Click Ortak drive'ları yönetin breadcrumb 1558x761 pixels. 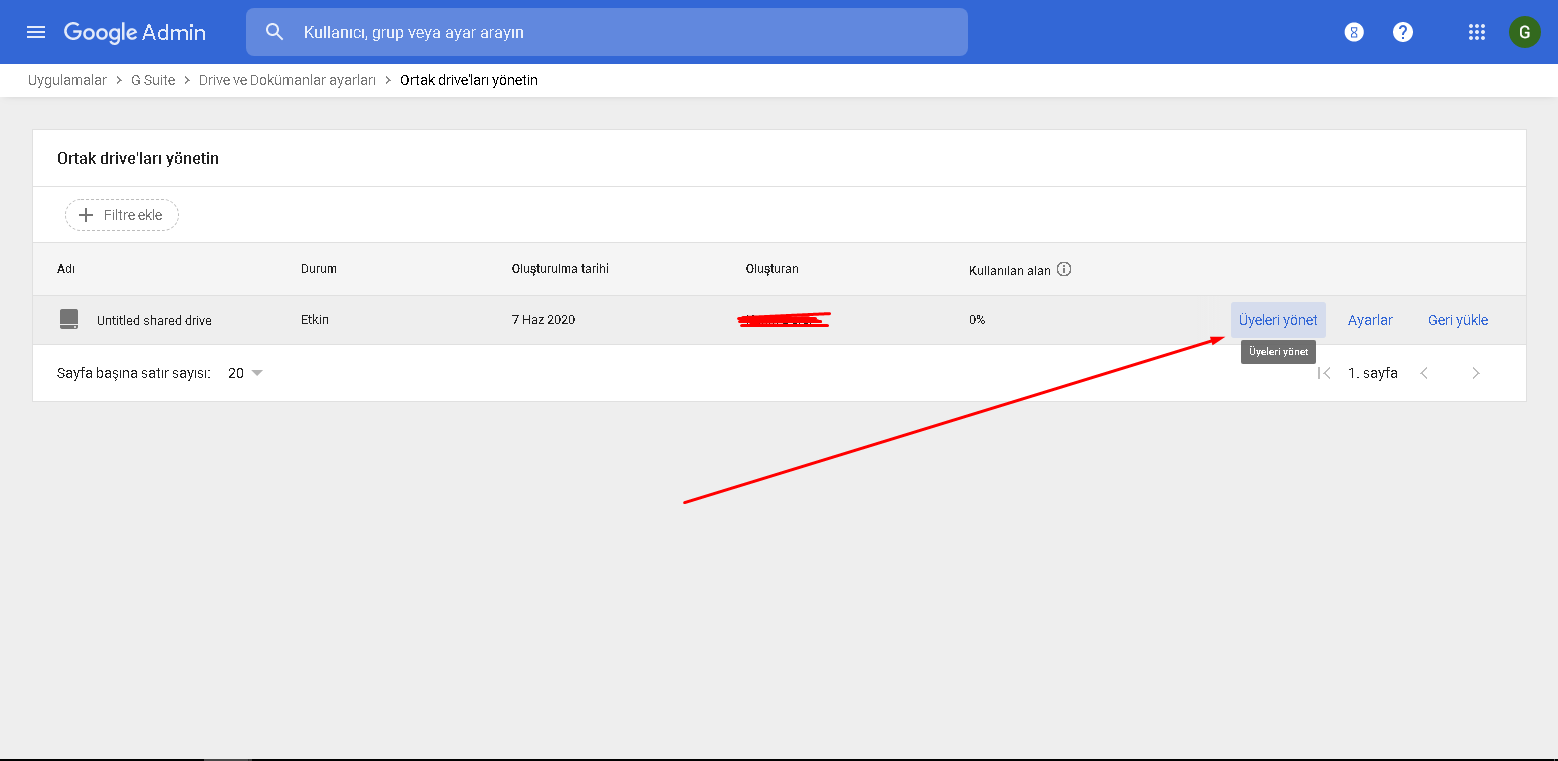point(469,80)
